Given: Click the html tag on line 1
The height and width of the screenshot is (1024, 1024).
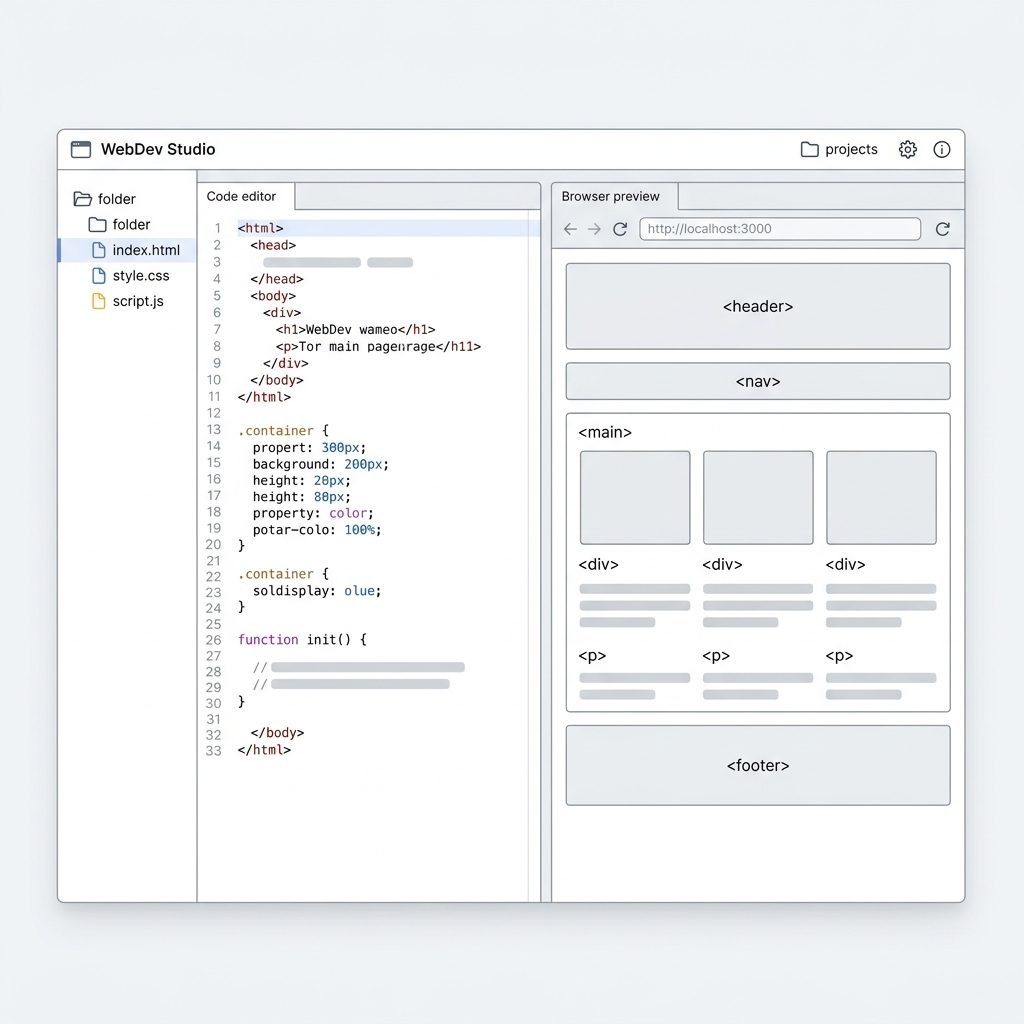Looking at the screenshot, I should pos(261,228).
